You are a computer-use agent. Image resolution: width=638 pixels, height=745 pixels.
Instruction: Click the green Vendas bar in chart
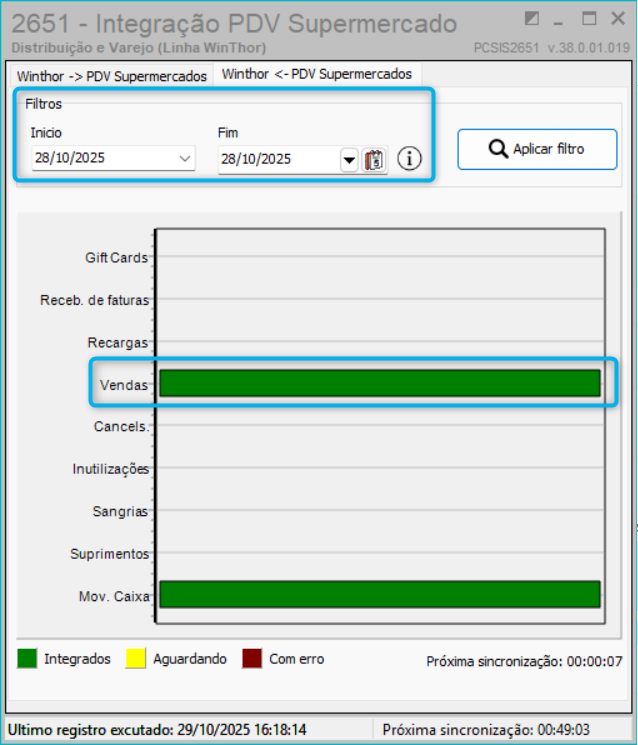[x=380, y=383]
